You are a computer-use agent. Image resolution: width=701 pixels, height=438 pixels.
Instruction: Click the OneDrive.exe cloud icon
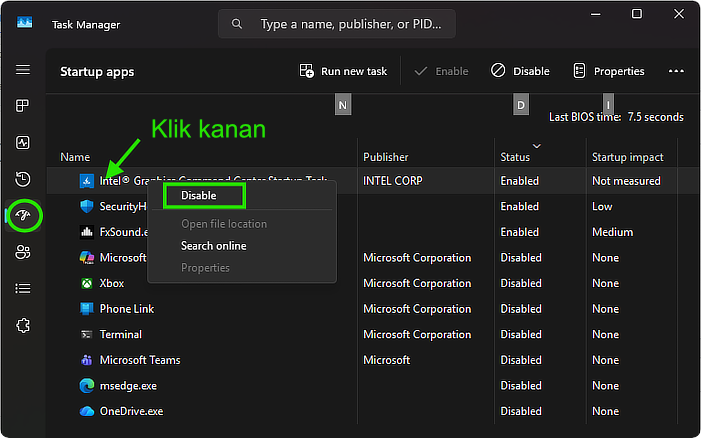coord(87,411)
